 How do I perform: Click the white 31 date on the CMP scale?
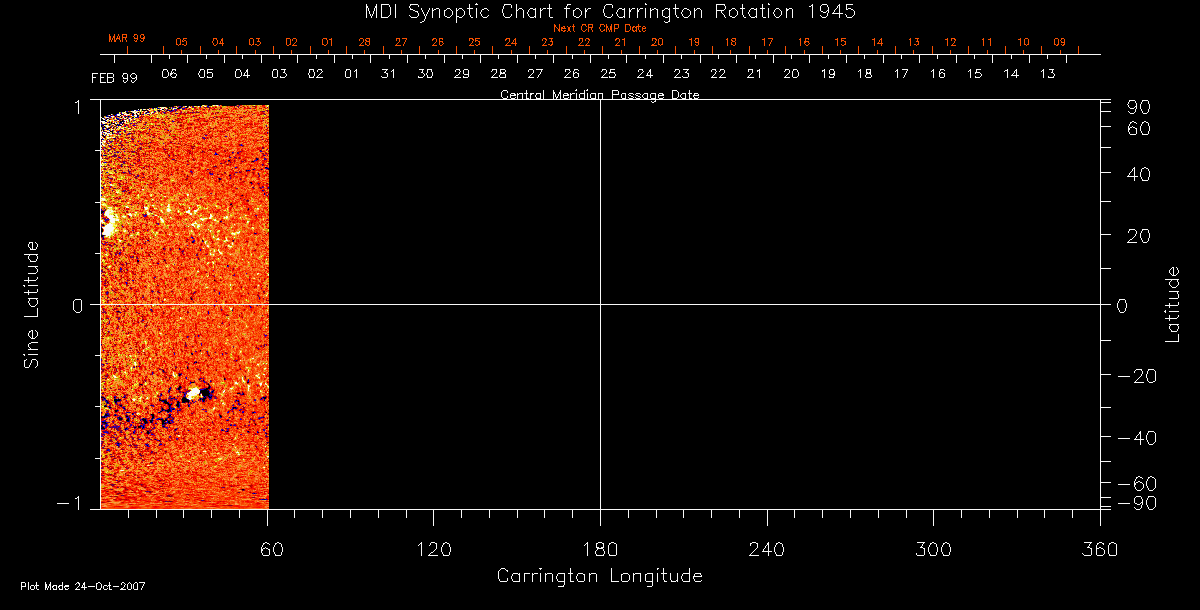[x=388, y=74]
